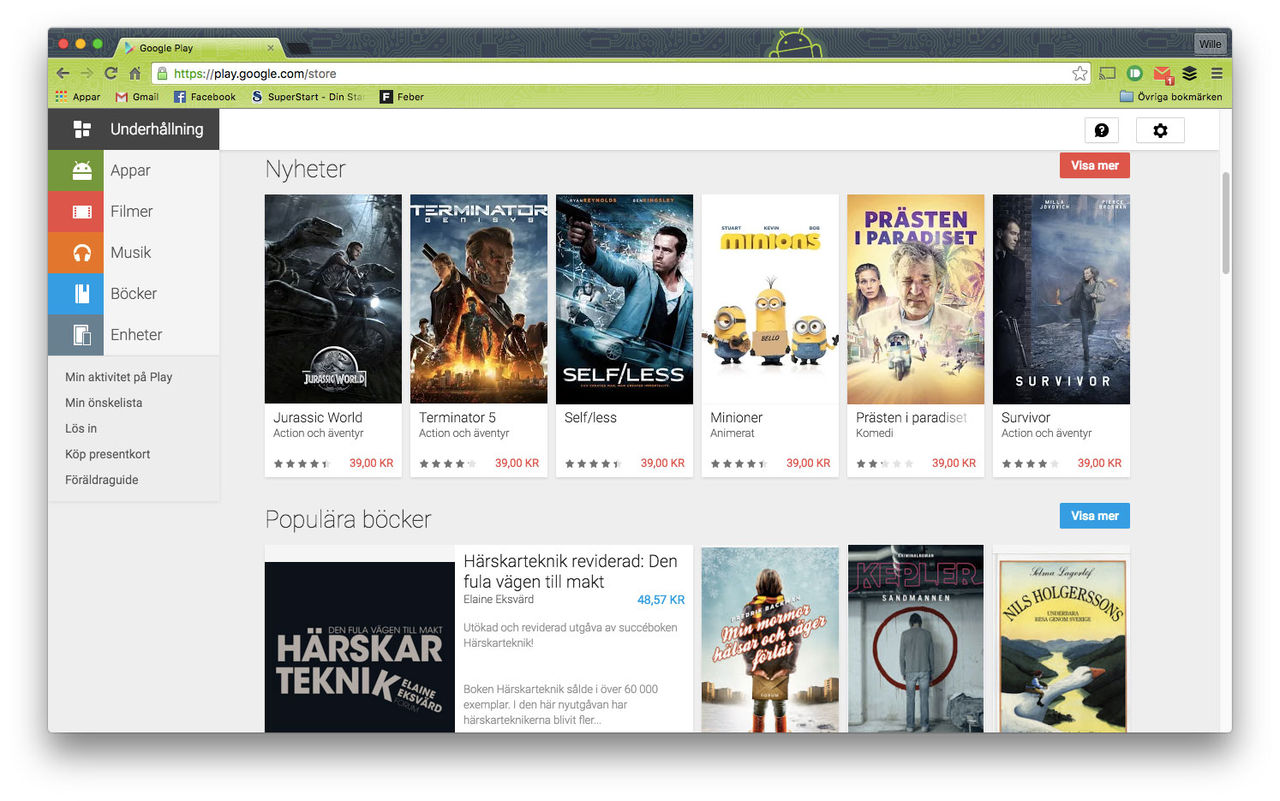The width and height of the screenshot is (1280, 801).
Task: Click Köp presentkort link
Action: click(108, 454)
